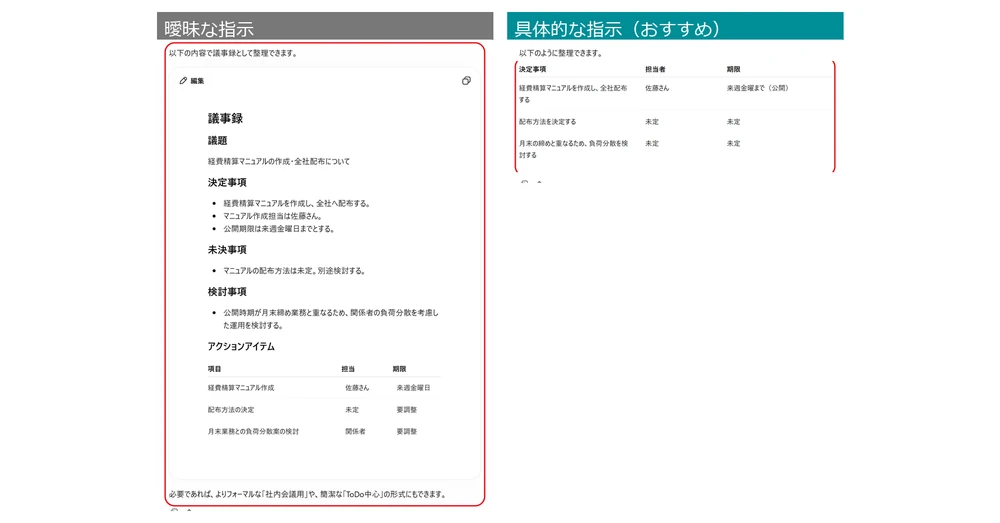Screen dimensions: 1000x523
Task: Click the 配布方法の決定 table cell
Action: tap(231, 410)
